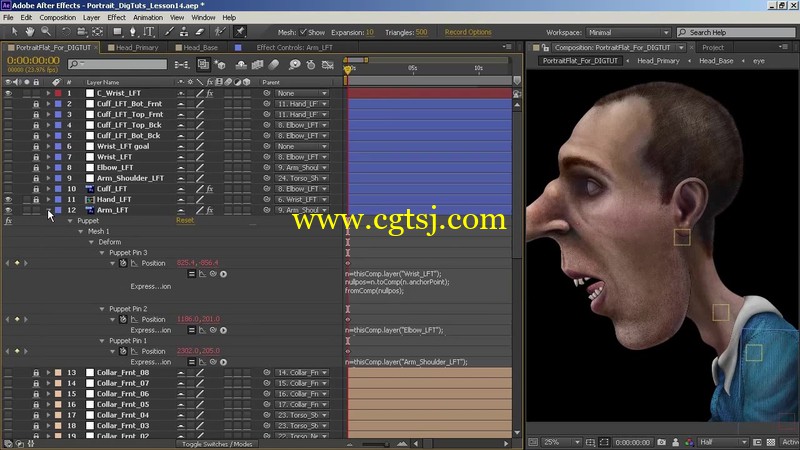Select the Unified Camera tool
The image size is (800, 450).
[x=82, y=32]
